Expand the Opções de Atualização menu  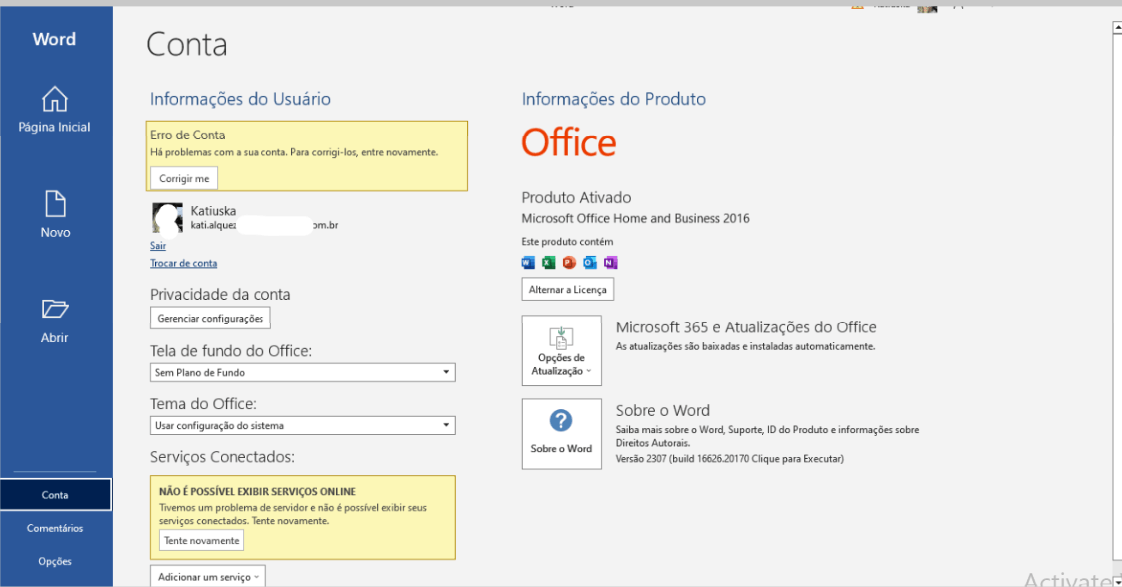point(562,351)
